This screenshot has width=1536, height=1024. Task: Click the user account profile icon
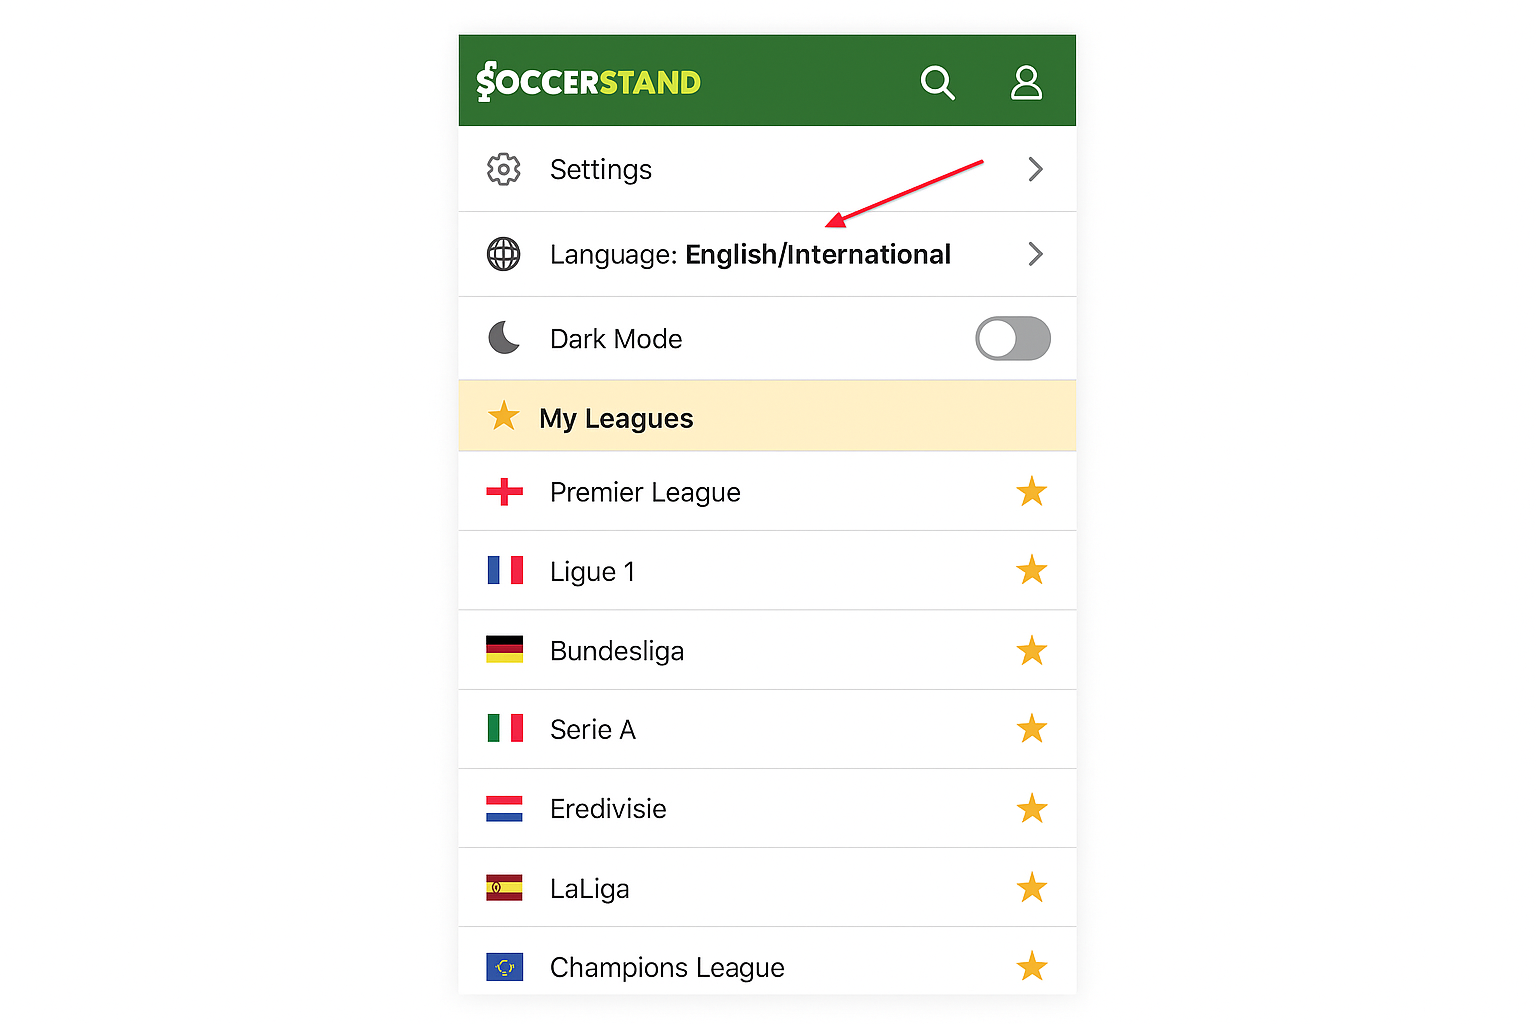tap(1026, 83)
